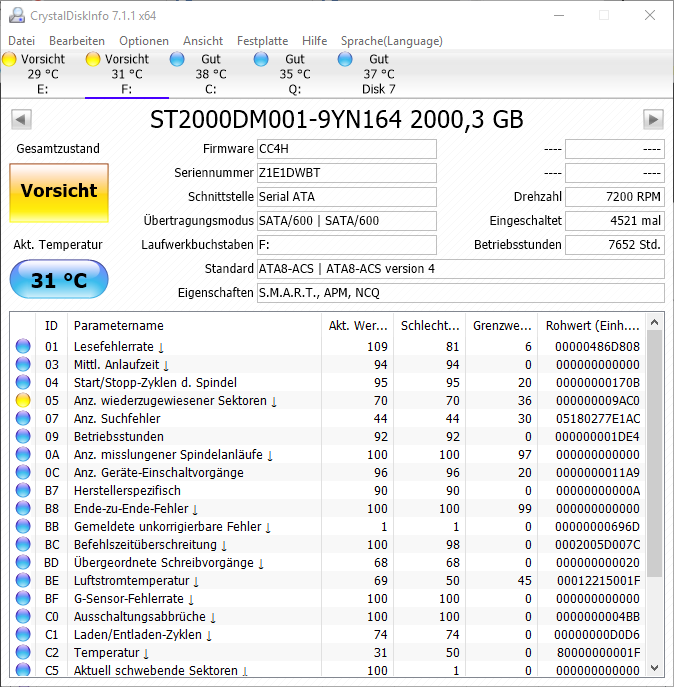
Task: Select the Anz. Suchfehler parameter name
Action: point(117,418)
